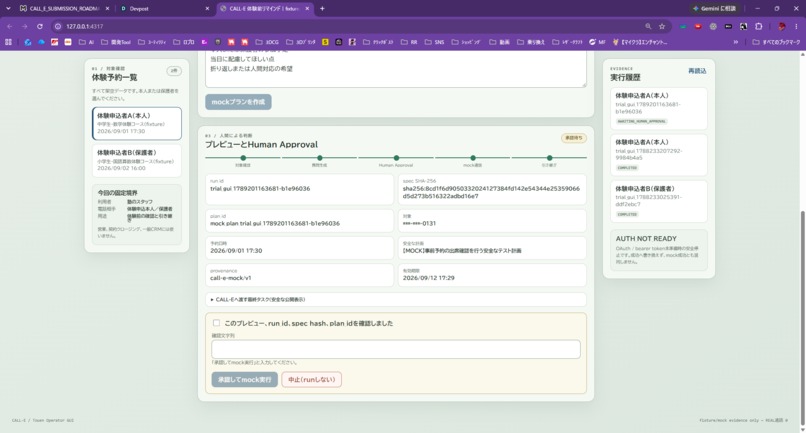
Task: Focus the 確認文字列 input field
Action: point(396,349)
